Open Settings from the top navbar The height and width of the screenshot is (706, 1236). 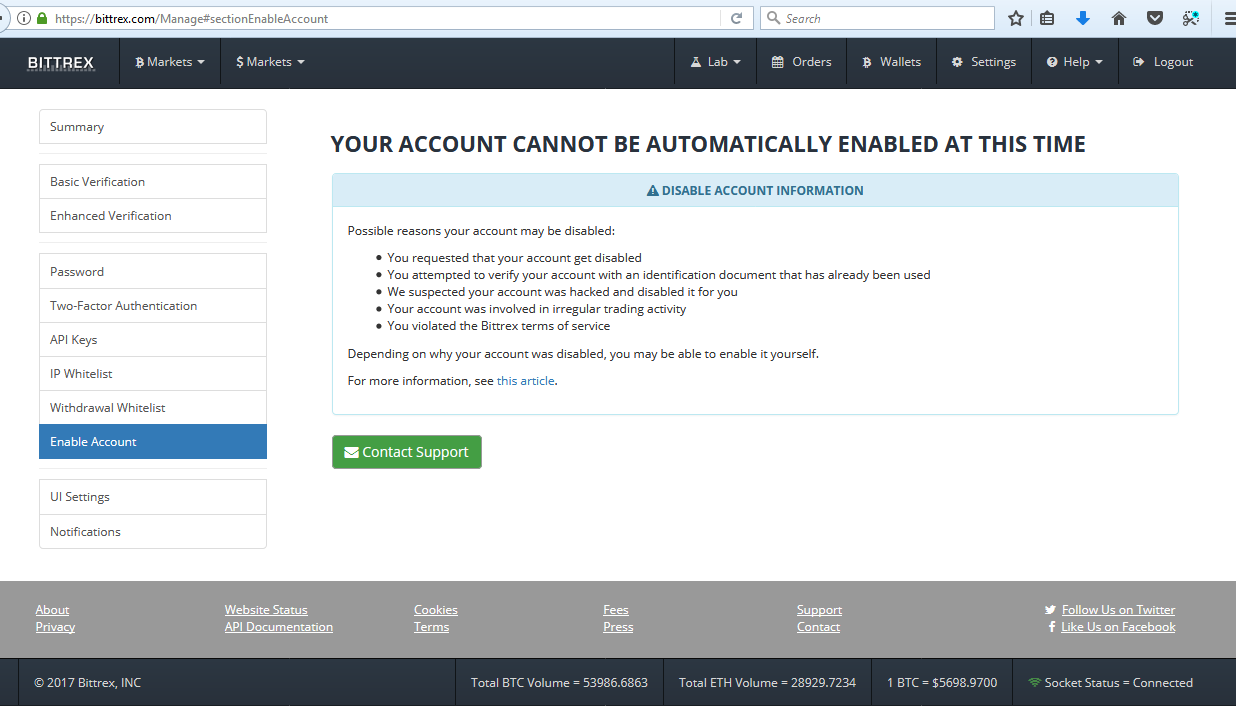984,62
